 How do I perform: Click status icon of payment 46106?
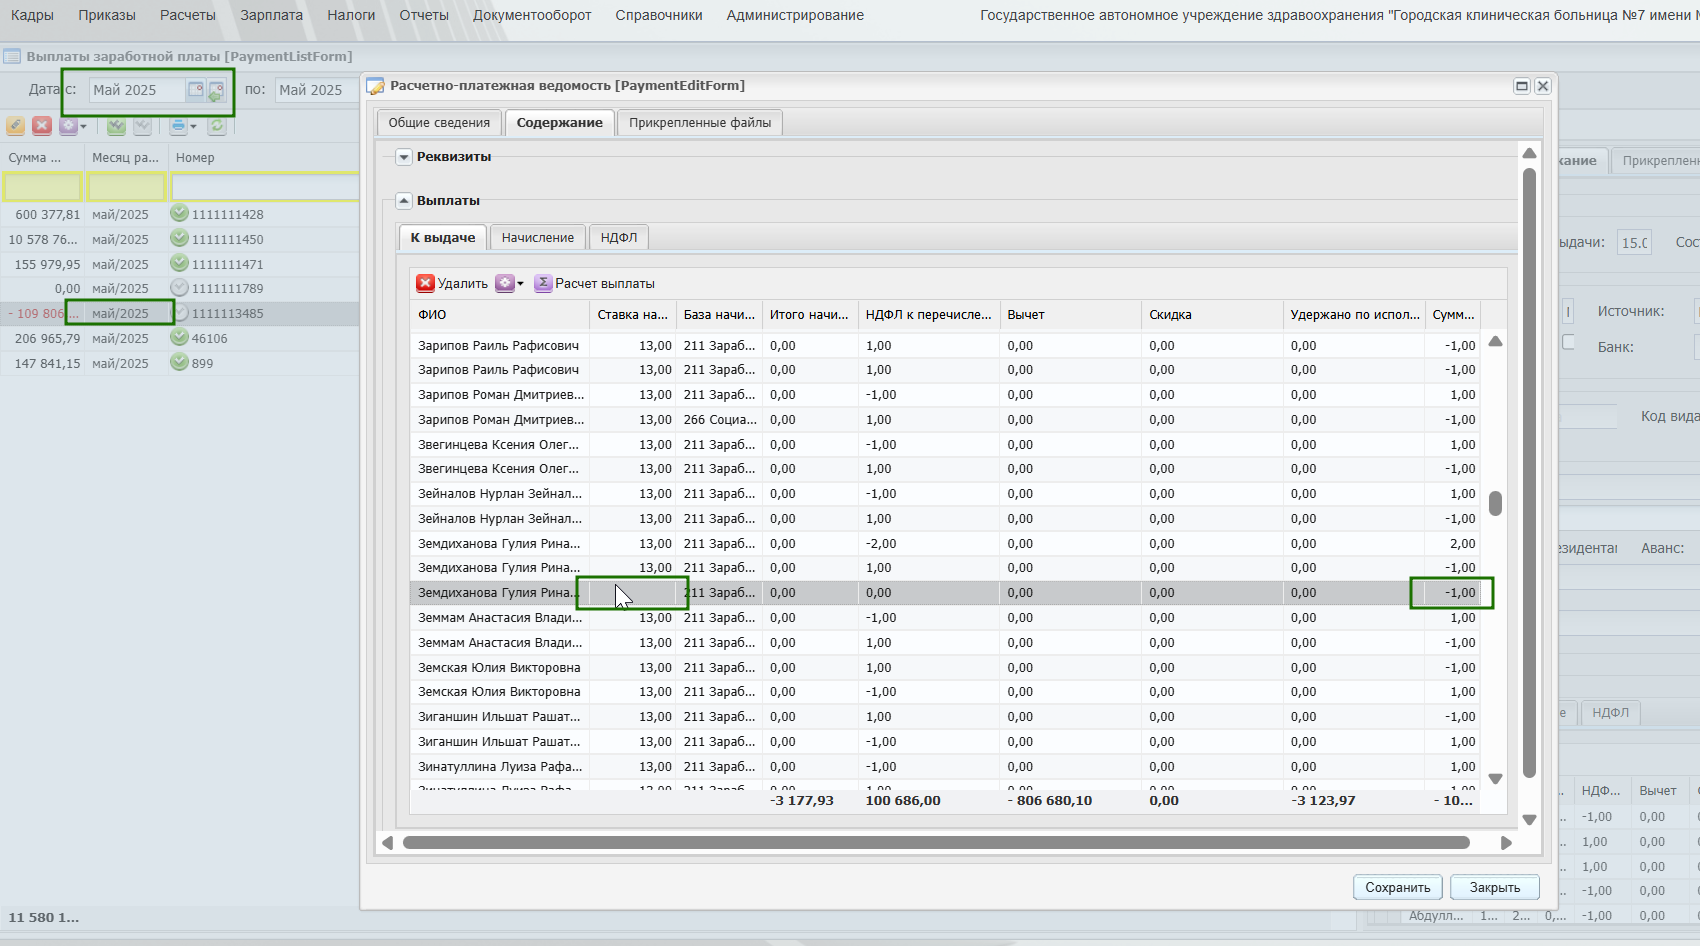(179, 337)
